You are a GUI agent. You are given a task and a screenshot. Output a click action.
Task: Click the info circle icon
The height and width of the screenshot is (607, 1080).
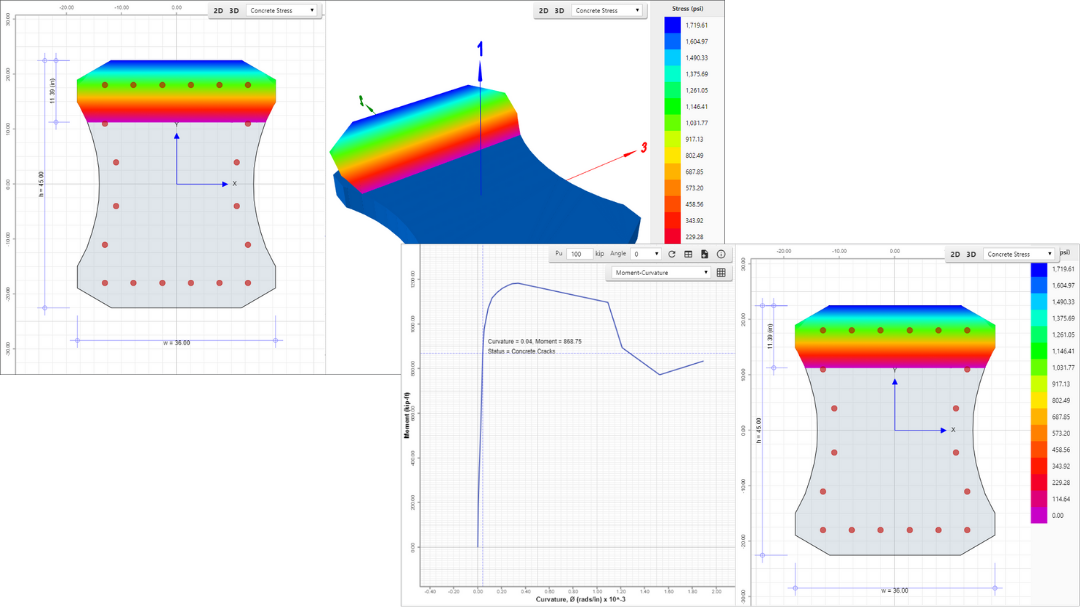point(721,254)
